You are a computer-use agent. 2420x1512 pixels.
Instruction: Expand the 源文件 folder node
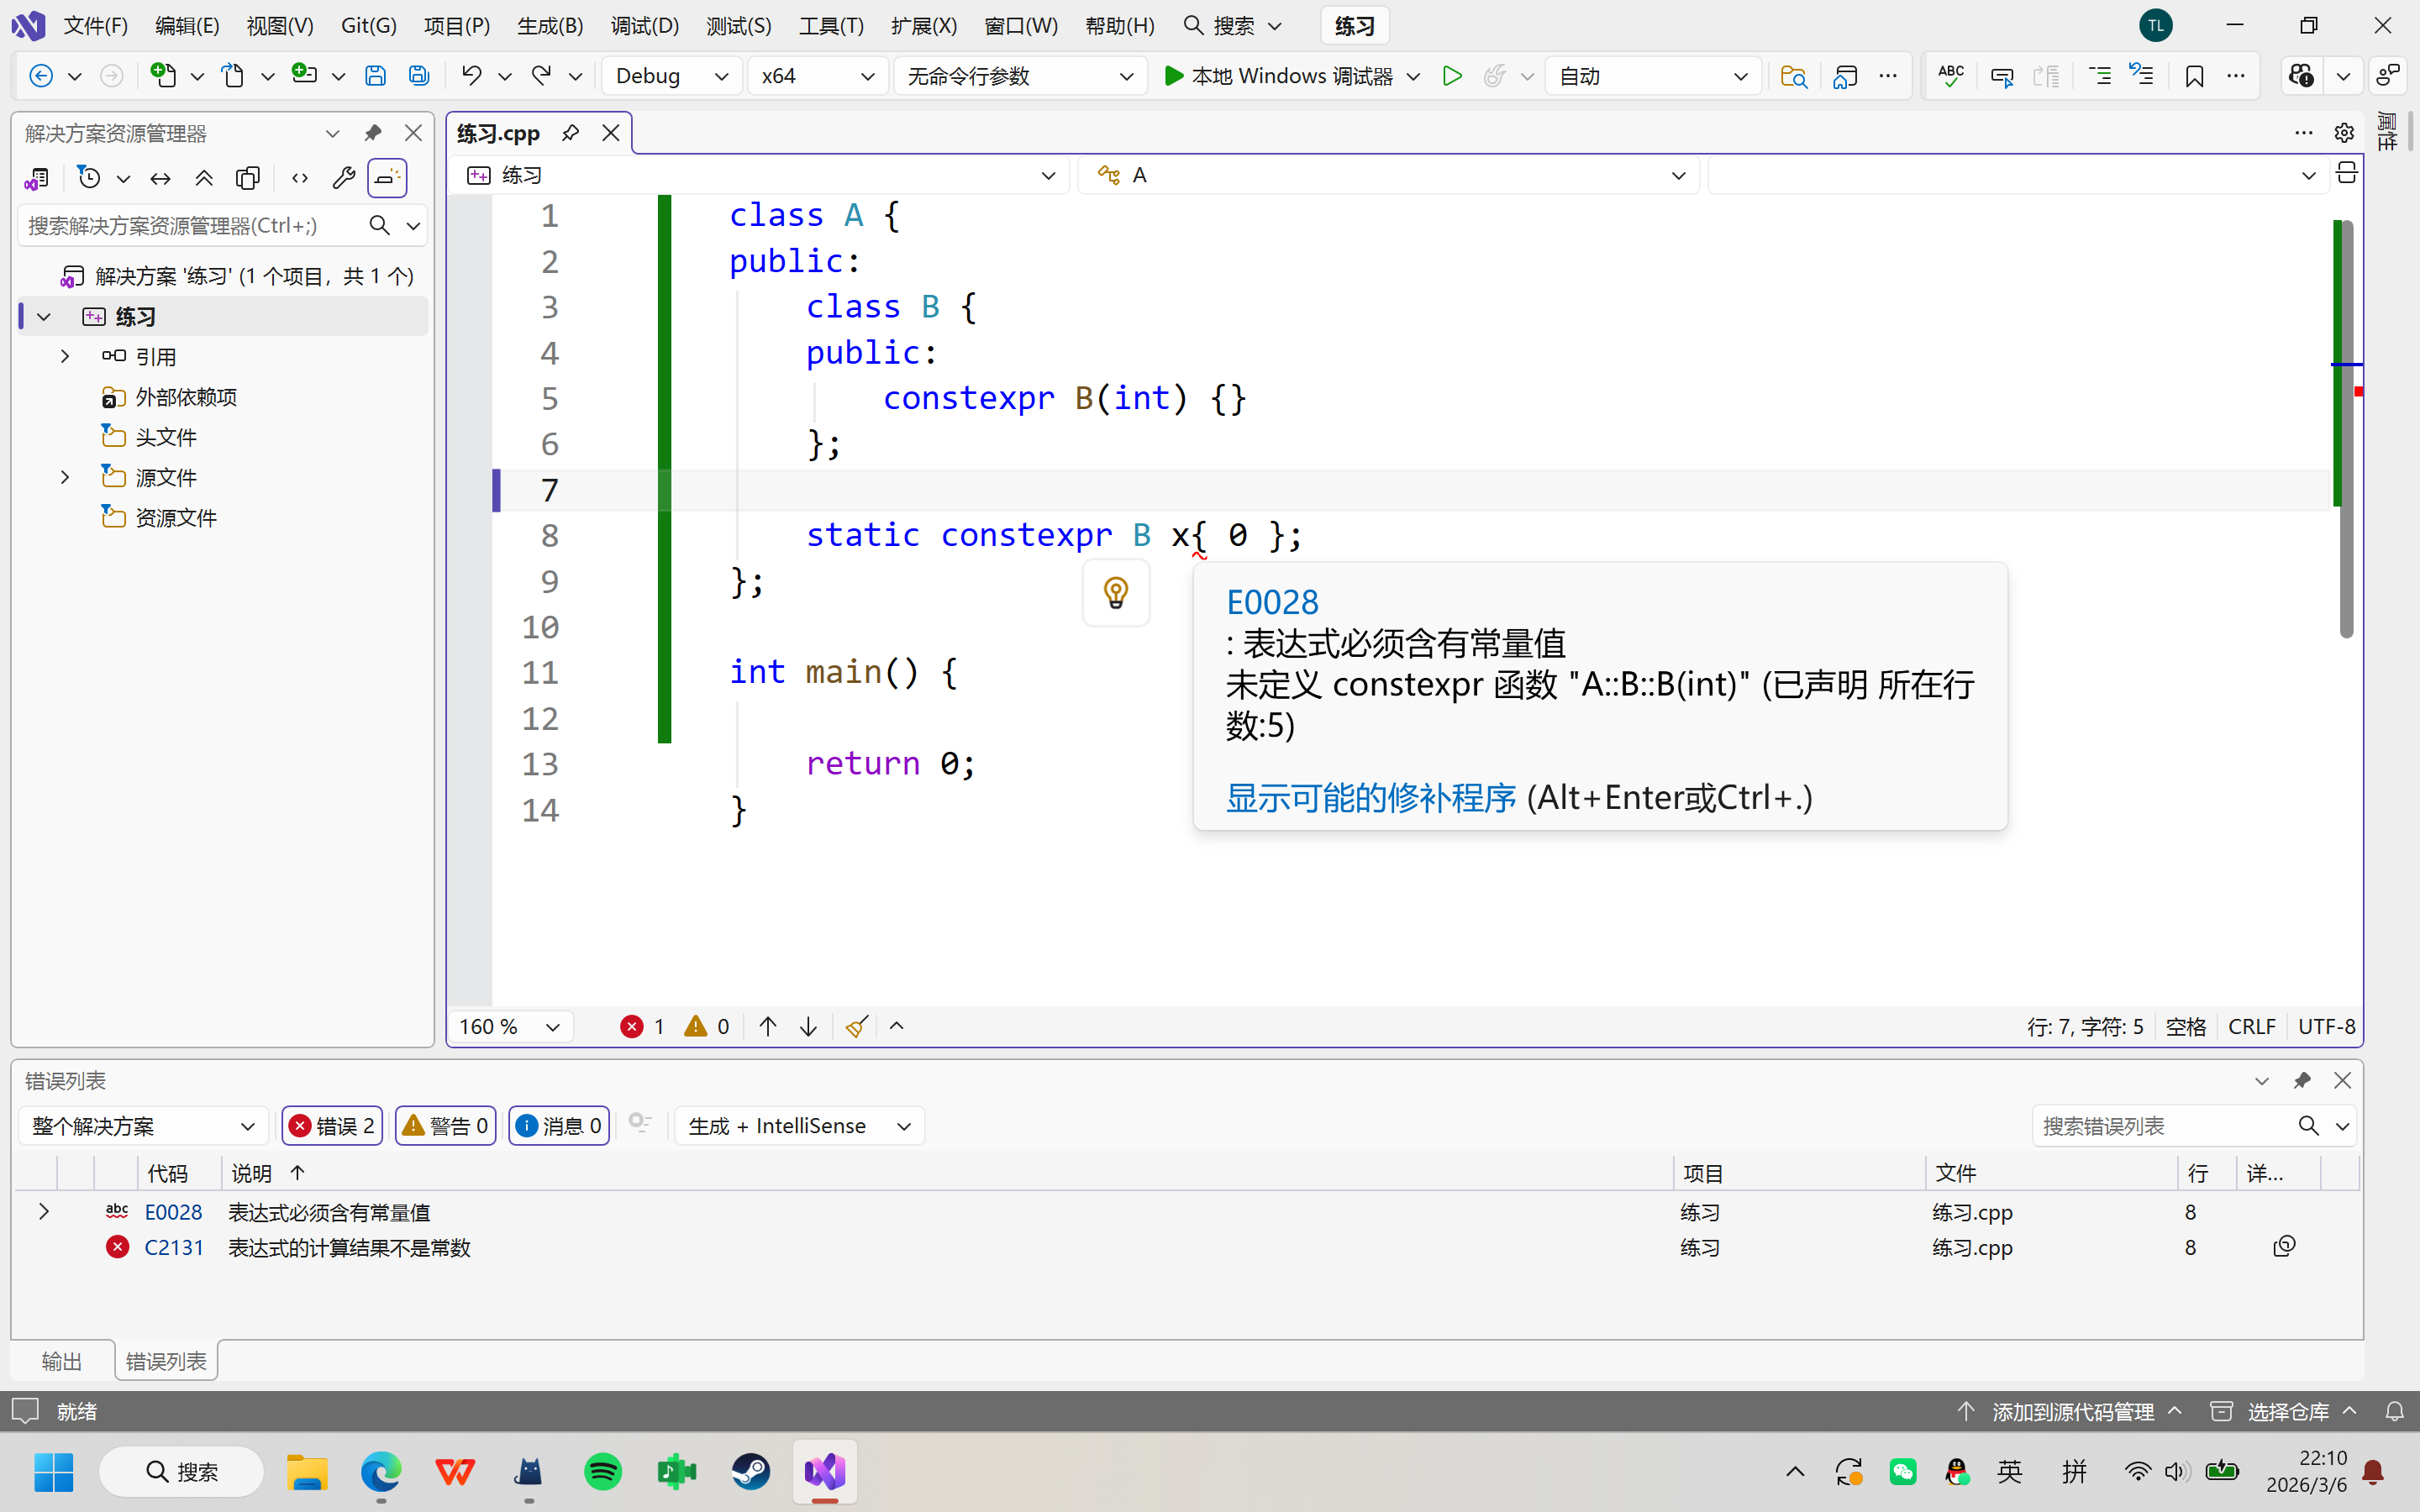pyautogui.click(x=65, y=477)
